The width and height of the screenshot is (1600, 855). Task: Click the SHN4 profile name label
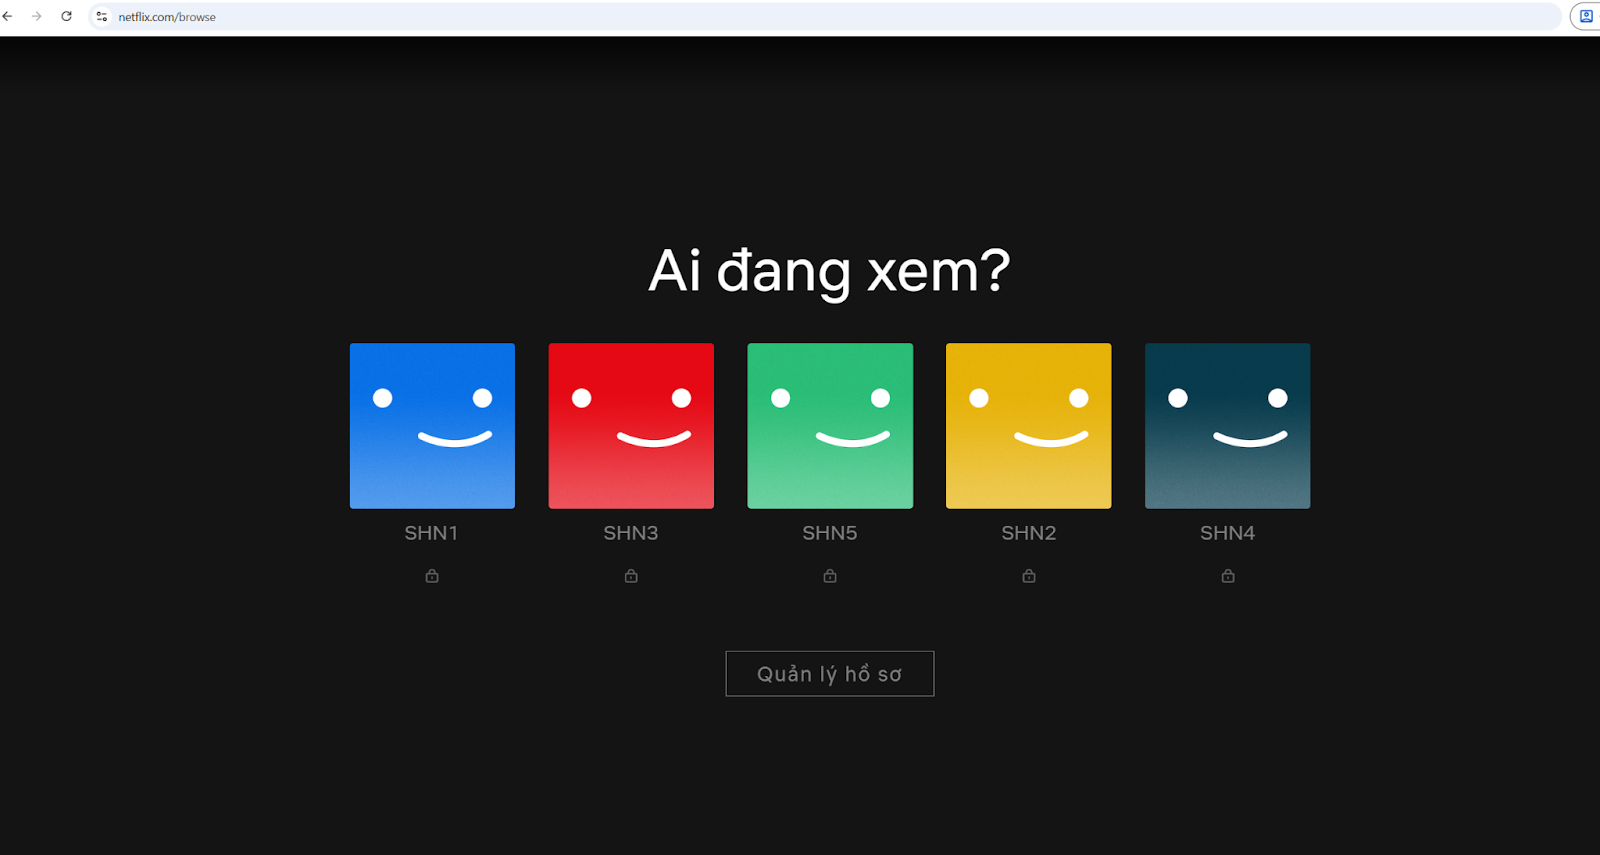(x=1227, y=533)
